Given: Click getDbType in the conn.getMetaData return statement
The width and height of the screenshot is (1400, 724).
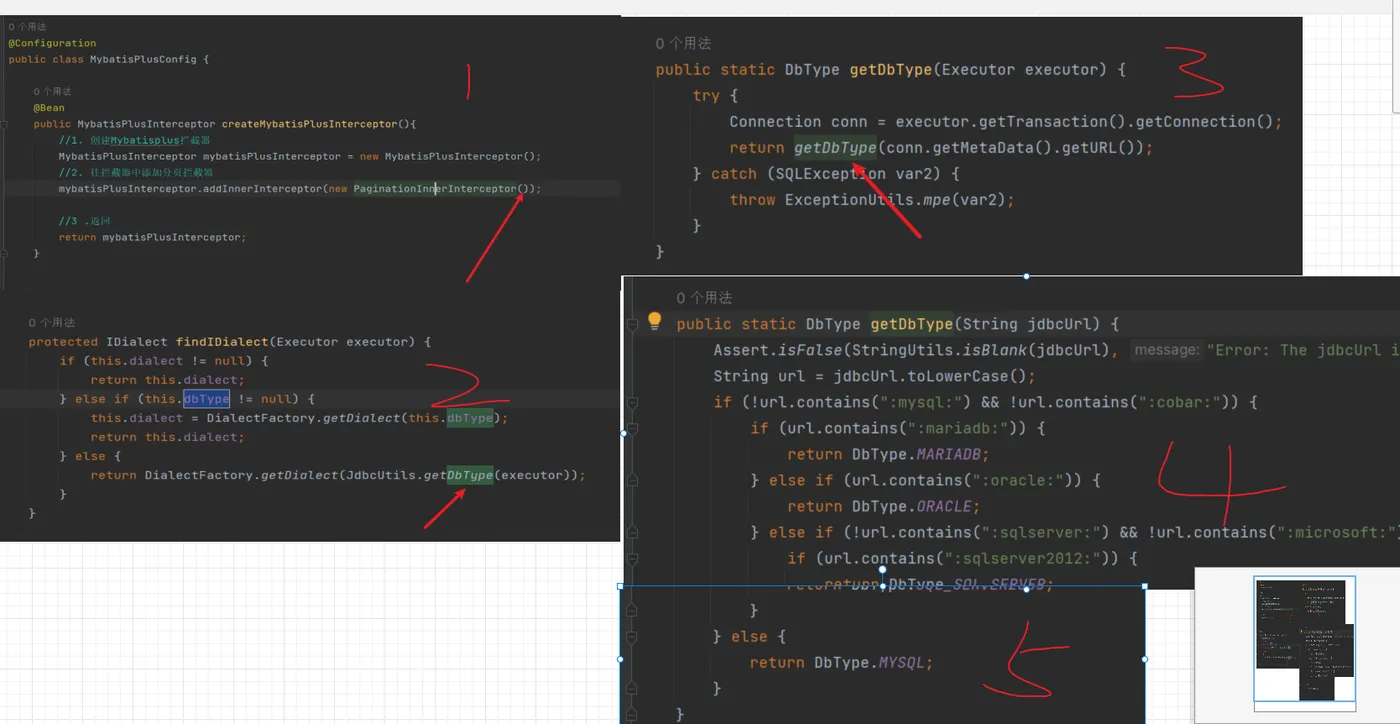Looking at the screenshot, I should point(836,148).
